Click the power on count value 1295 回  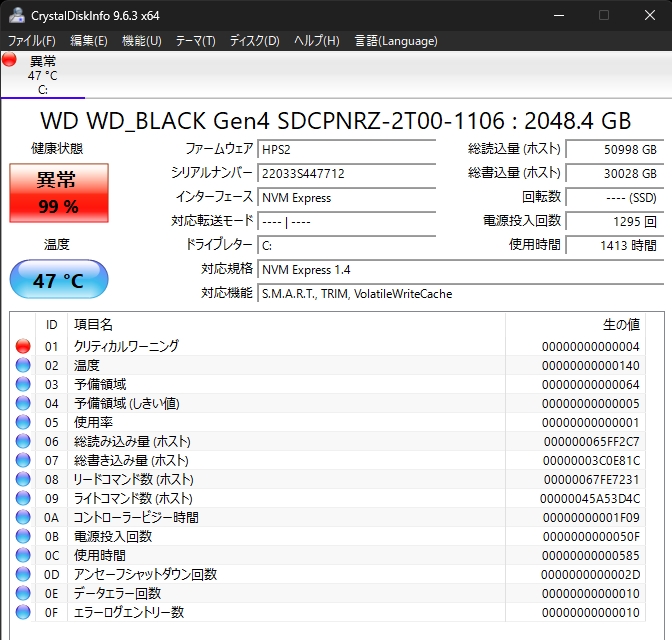point(615,221)
